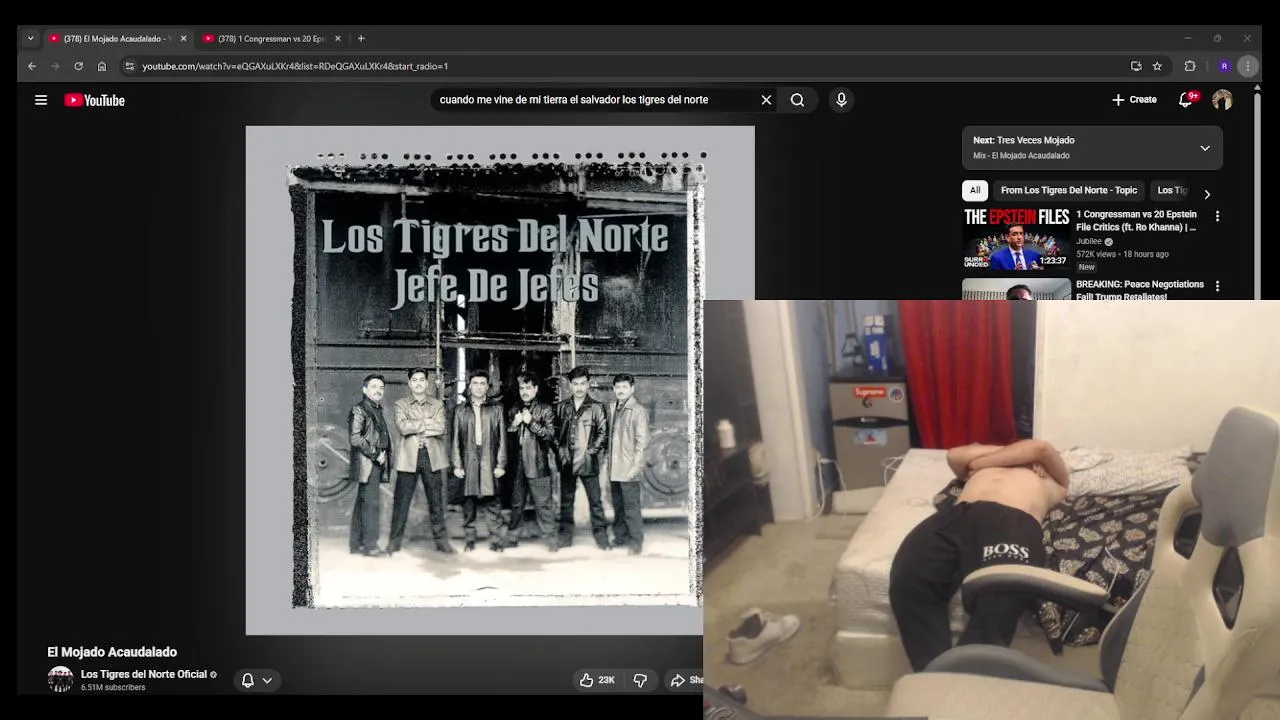
Task: Click Mix - El Mojado Acaudalado subtitle
Action: tap(1021, 156)
